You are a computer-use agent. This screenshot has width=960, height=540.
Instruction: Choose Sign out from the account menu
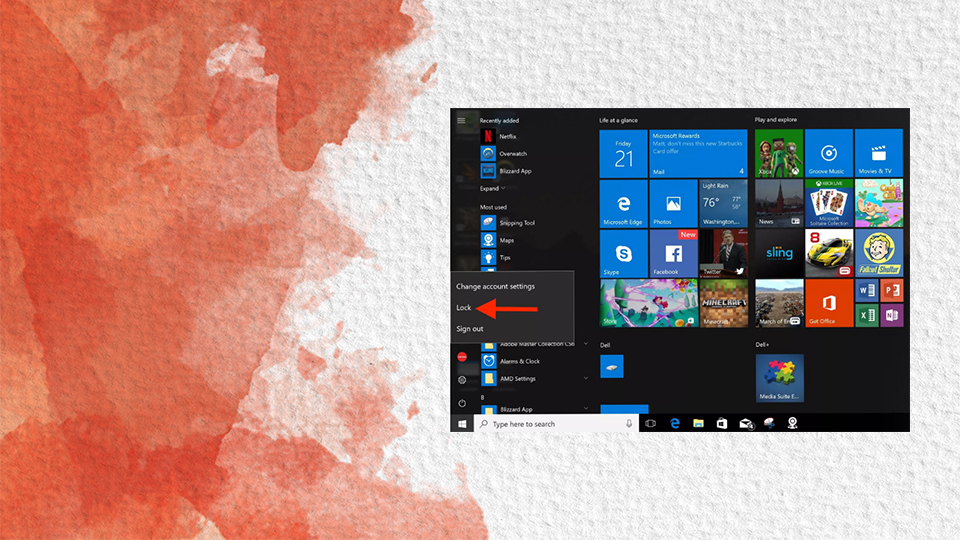pos(470,329)
